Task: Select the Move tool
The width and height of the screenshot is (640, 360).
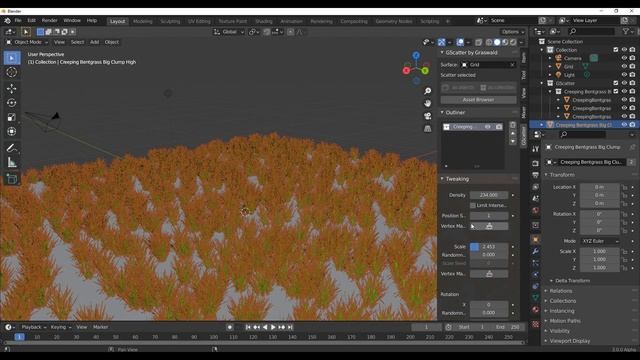Action: point(11,88)
